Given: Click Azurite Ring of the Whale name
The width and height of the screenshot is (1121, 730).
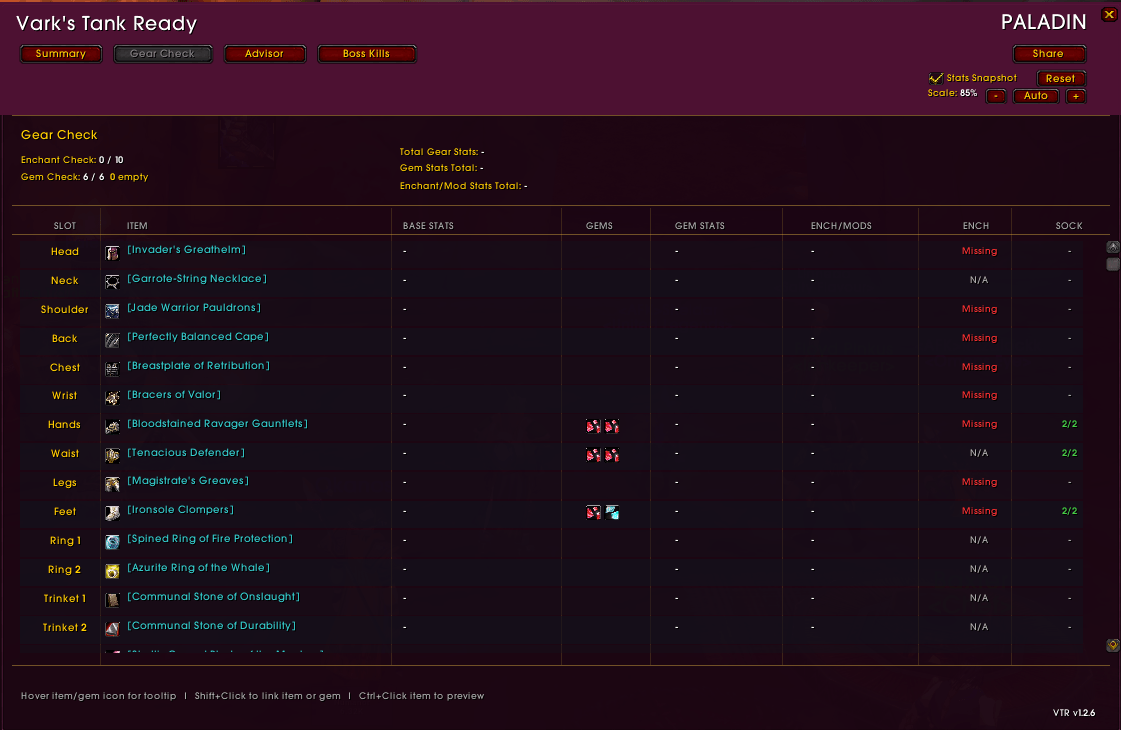Looking at the screenshot, I should click(198, 568).
